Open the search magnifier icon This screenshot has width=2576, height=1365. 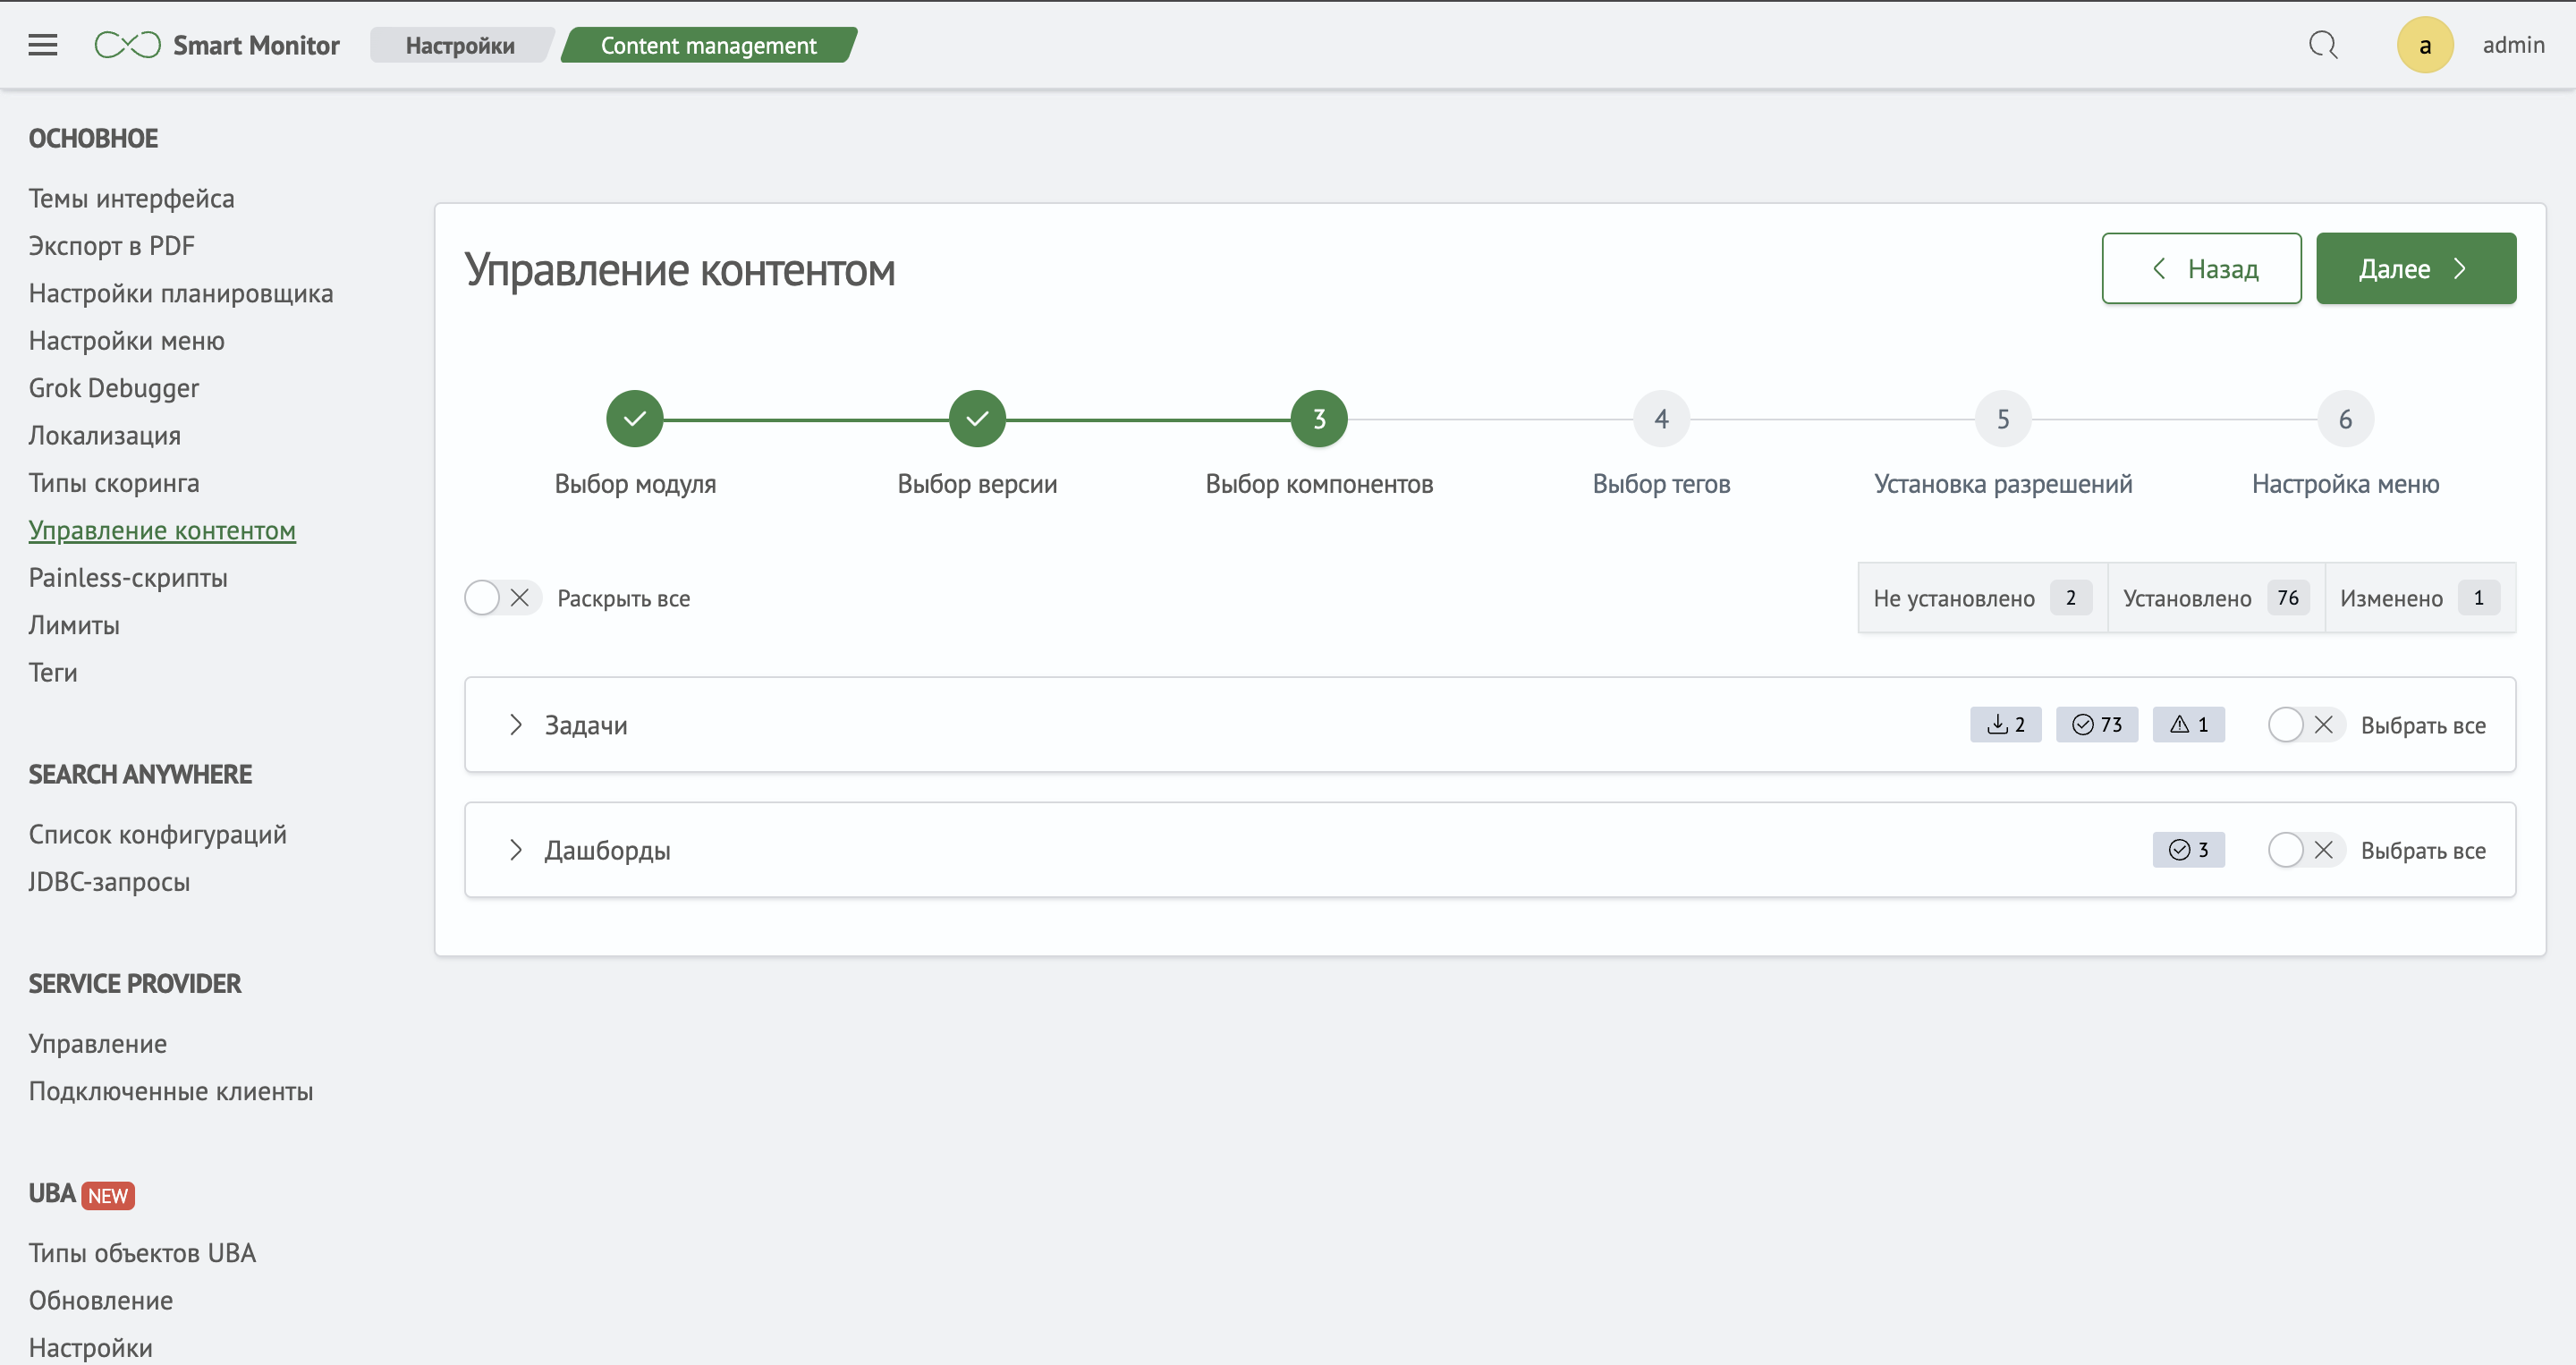coord(2323,45)
